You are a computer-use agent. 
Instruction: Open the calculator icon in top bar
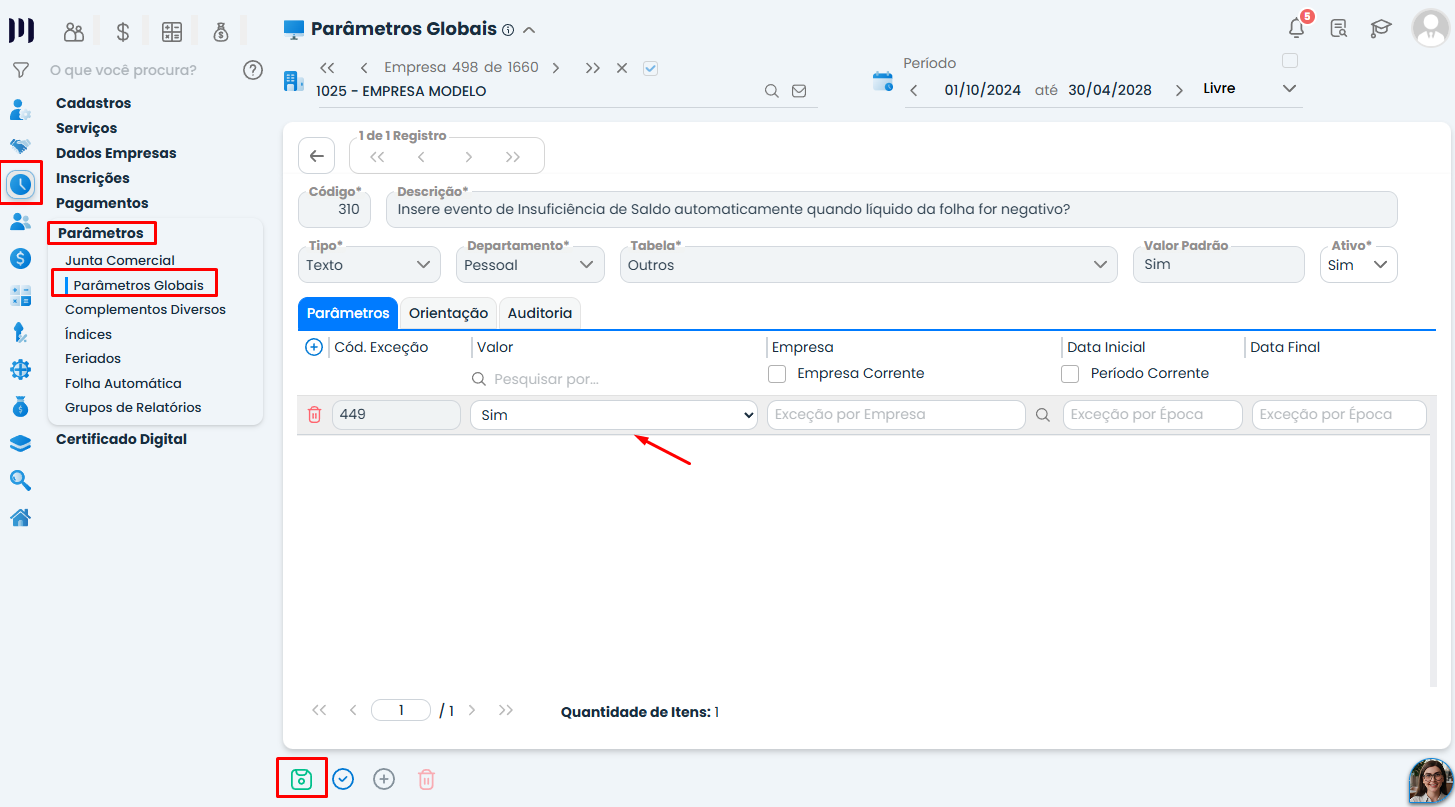172,32
